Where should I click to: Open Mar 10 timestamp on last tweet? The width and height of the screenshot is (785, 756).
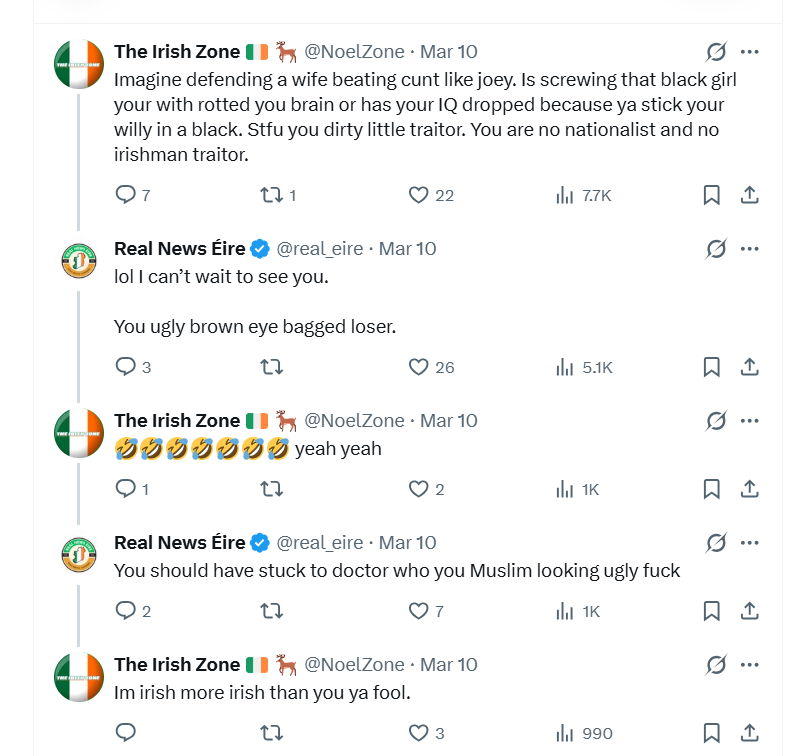[449, 664]
